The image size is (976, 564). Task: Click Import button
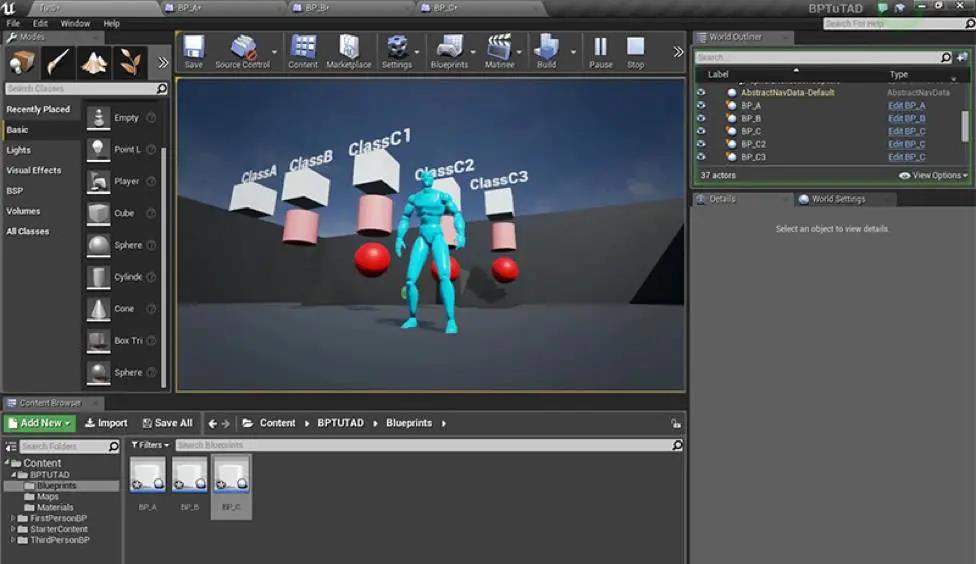click(x=106, y=423)
